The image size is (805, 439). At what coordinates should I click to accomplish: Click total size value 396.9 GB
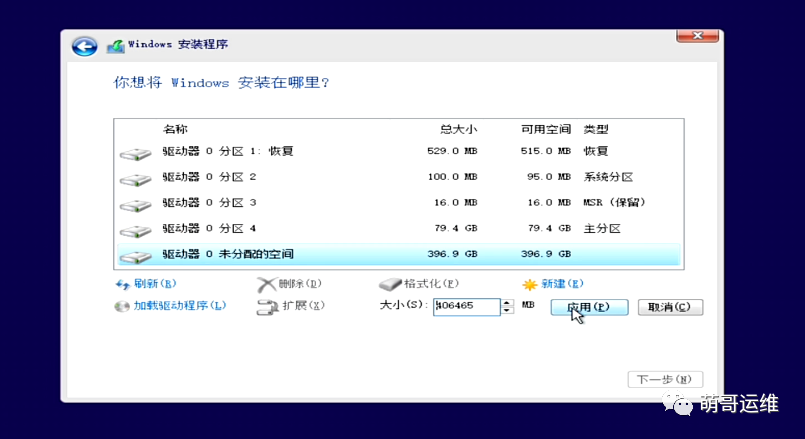click(452, 254)
